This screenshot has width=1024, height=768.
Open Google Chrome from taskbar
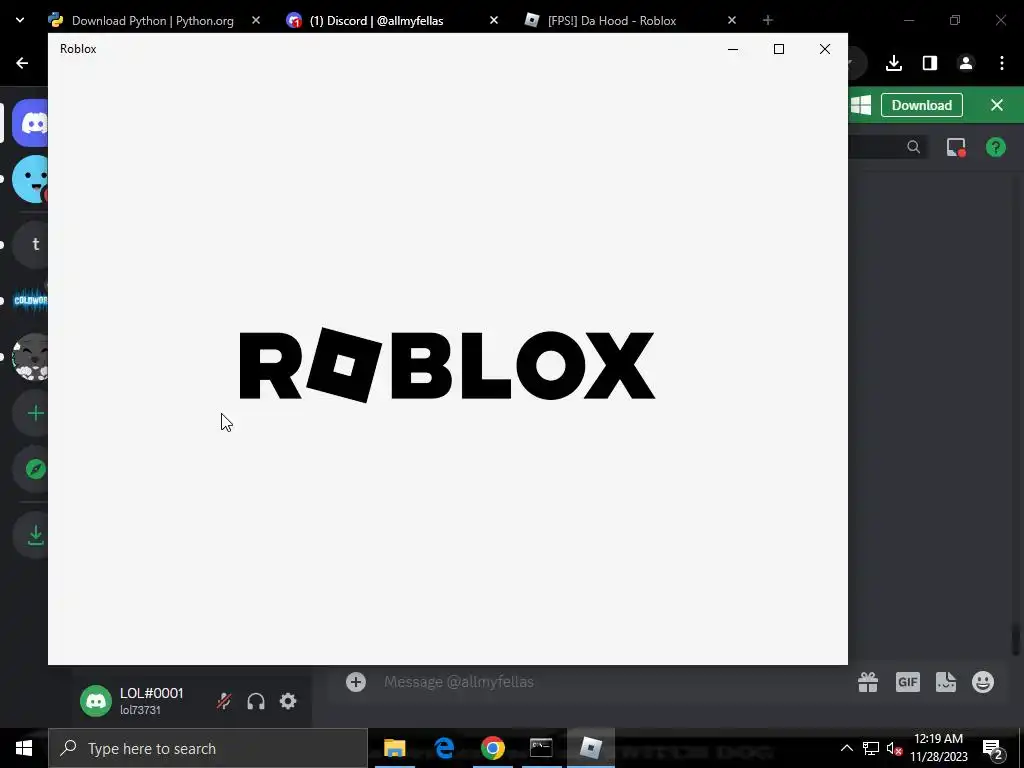(493, 748)
